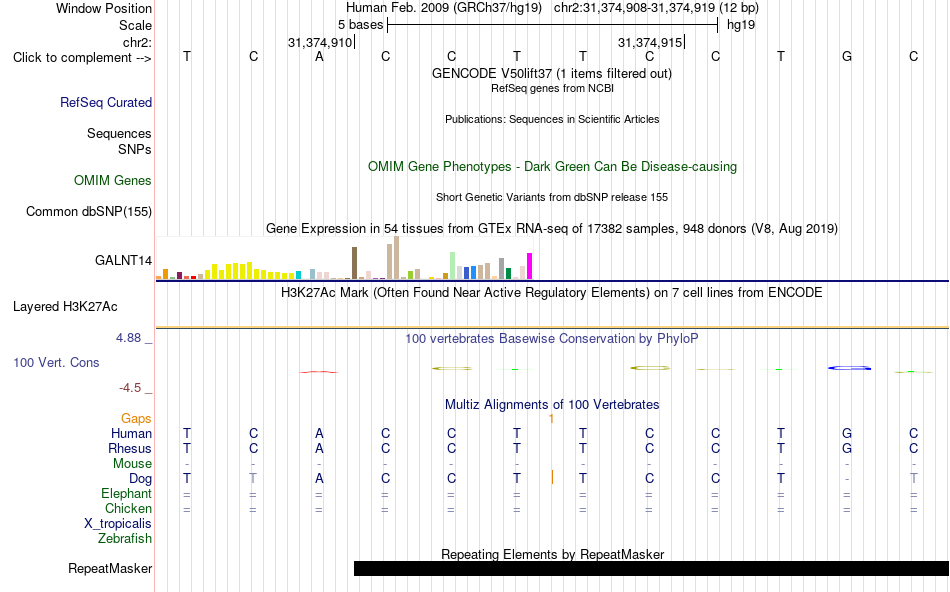Click the Mouse species label

coord(132,464)
